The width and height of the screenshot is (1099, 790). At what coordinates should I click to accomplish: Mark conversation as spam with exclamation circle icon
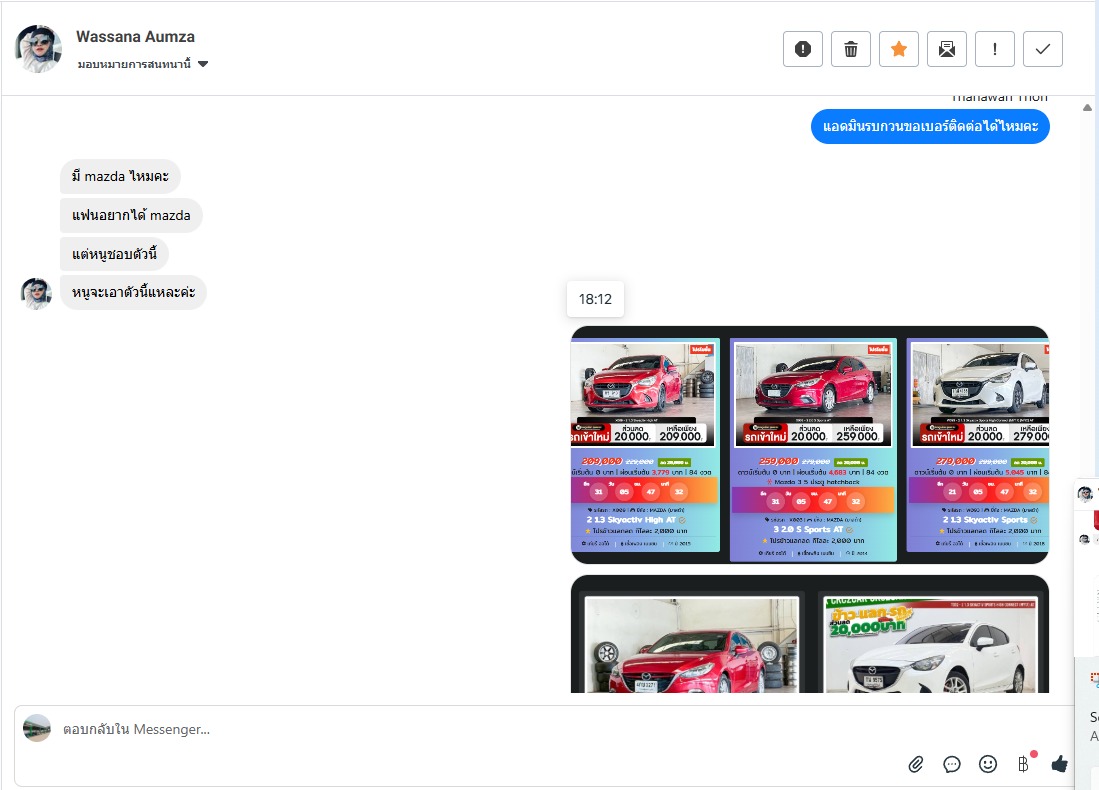click(x=803, y=49)
